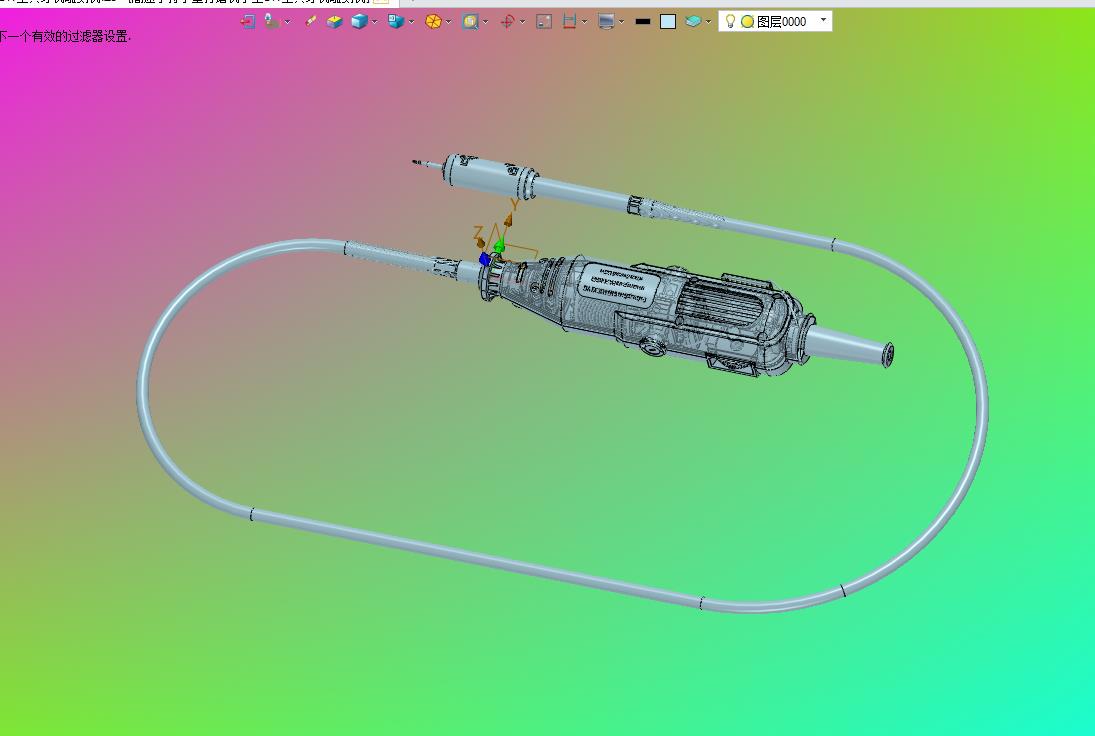Click the zoom window magnifier icon

[x=470, y=22]
